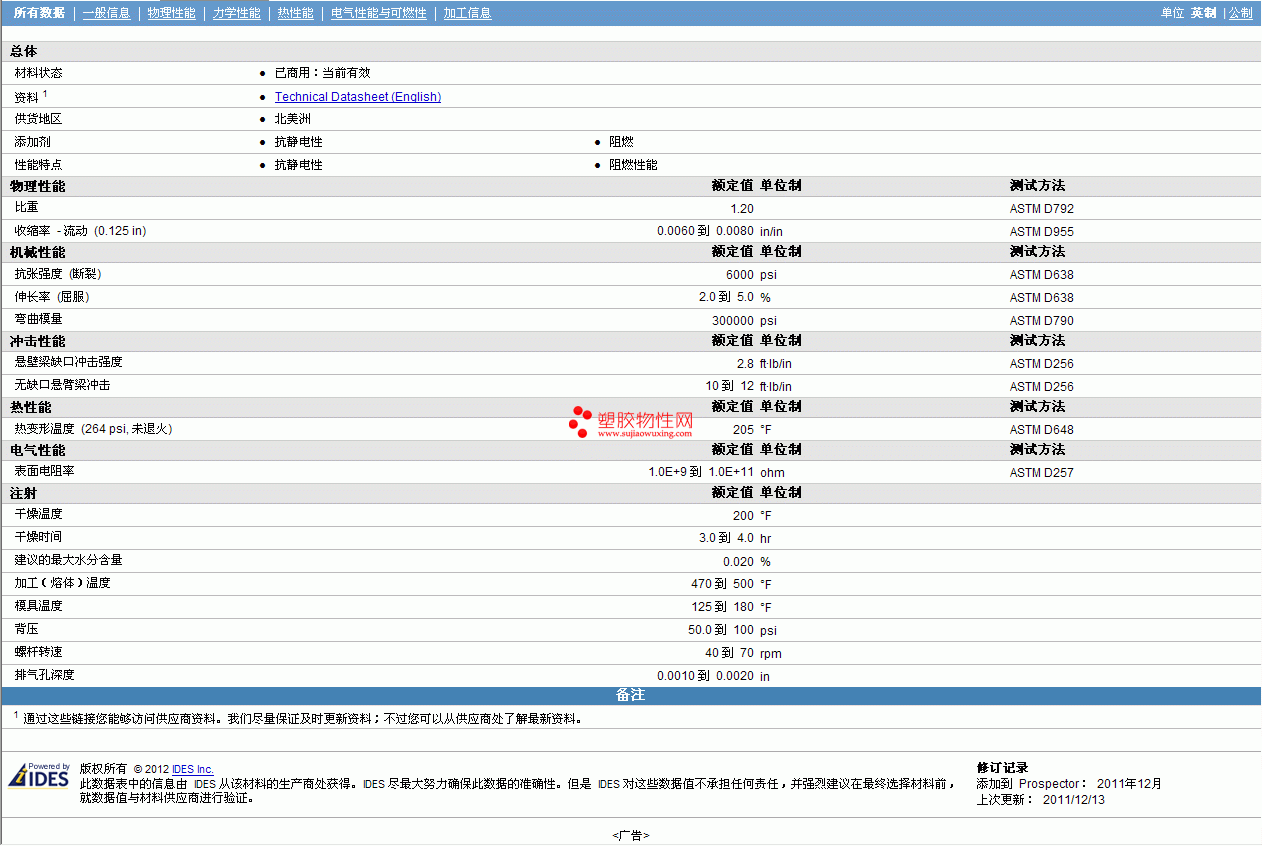The height and width of the screenshot is (846, 1262).
Task: Click 阻燃 additive entry
Action: click(621, 142)
